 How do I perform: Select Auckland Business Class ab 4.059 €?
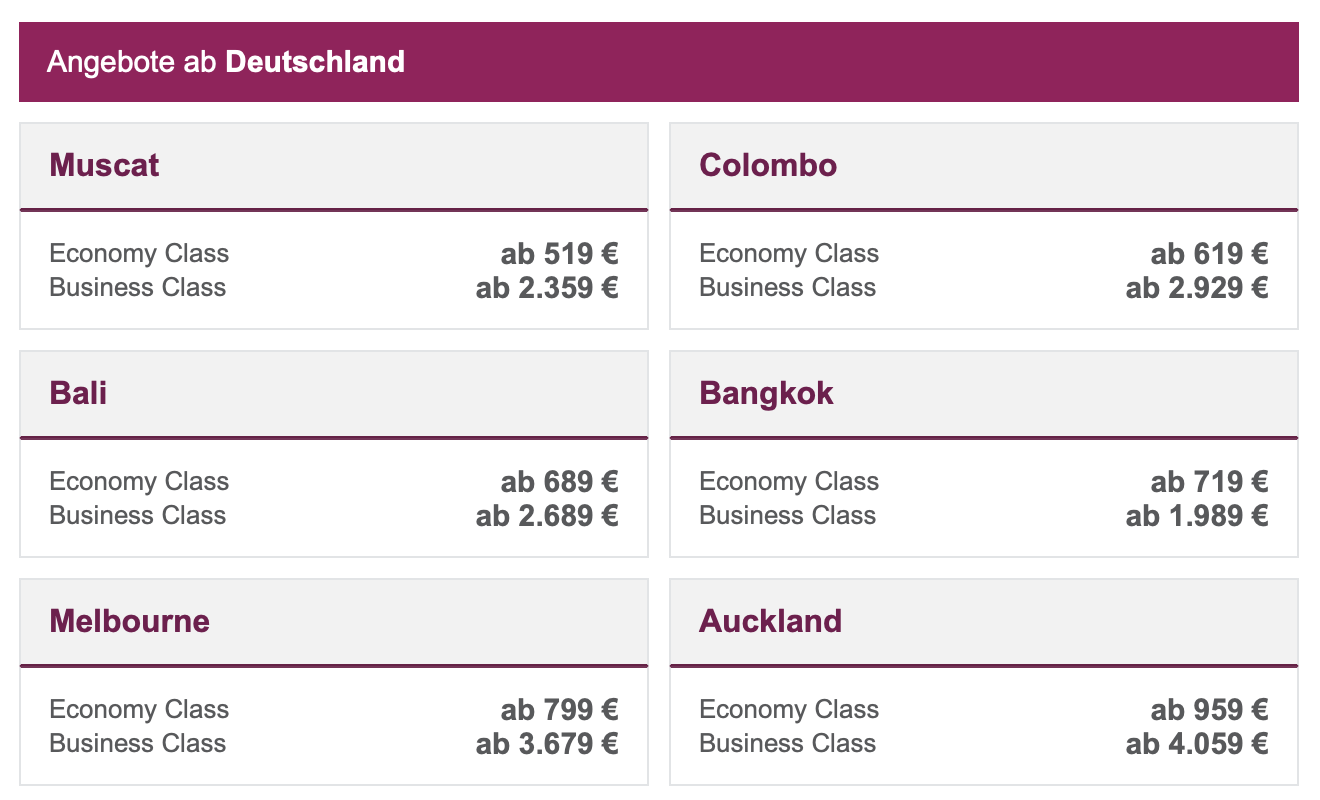(x=1197, y=744)
